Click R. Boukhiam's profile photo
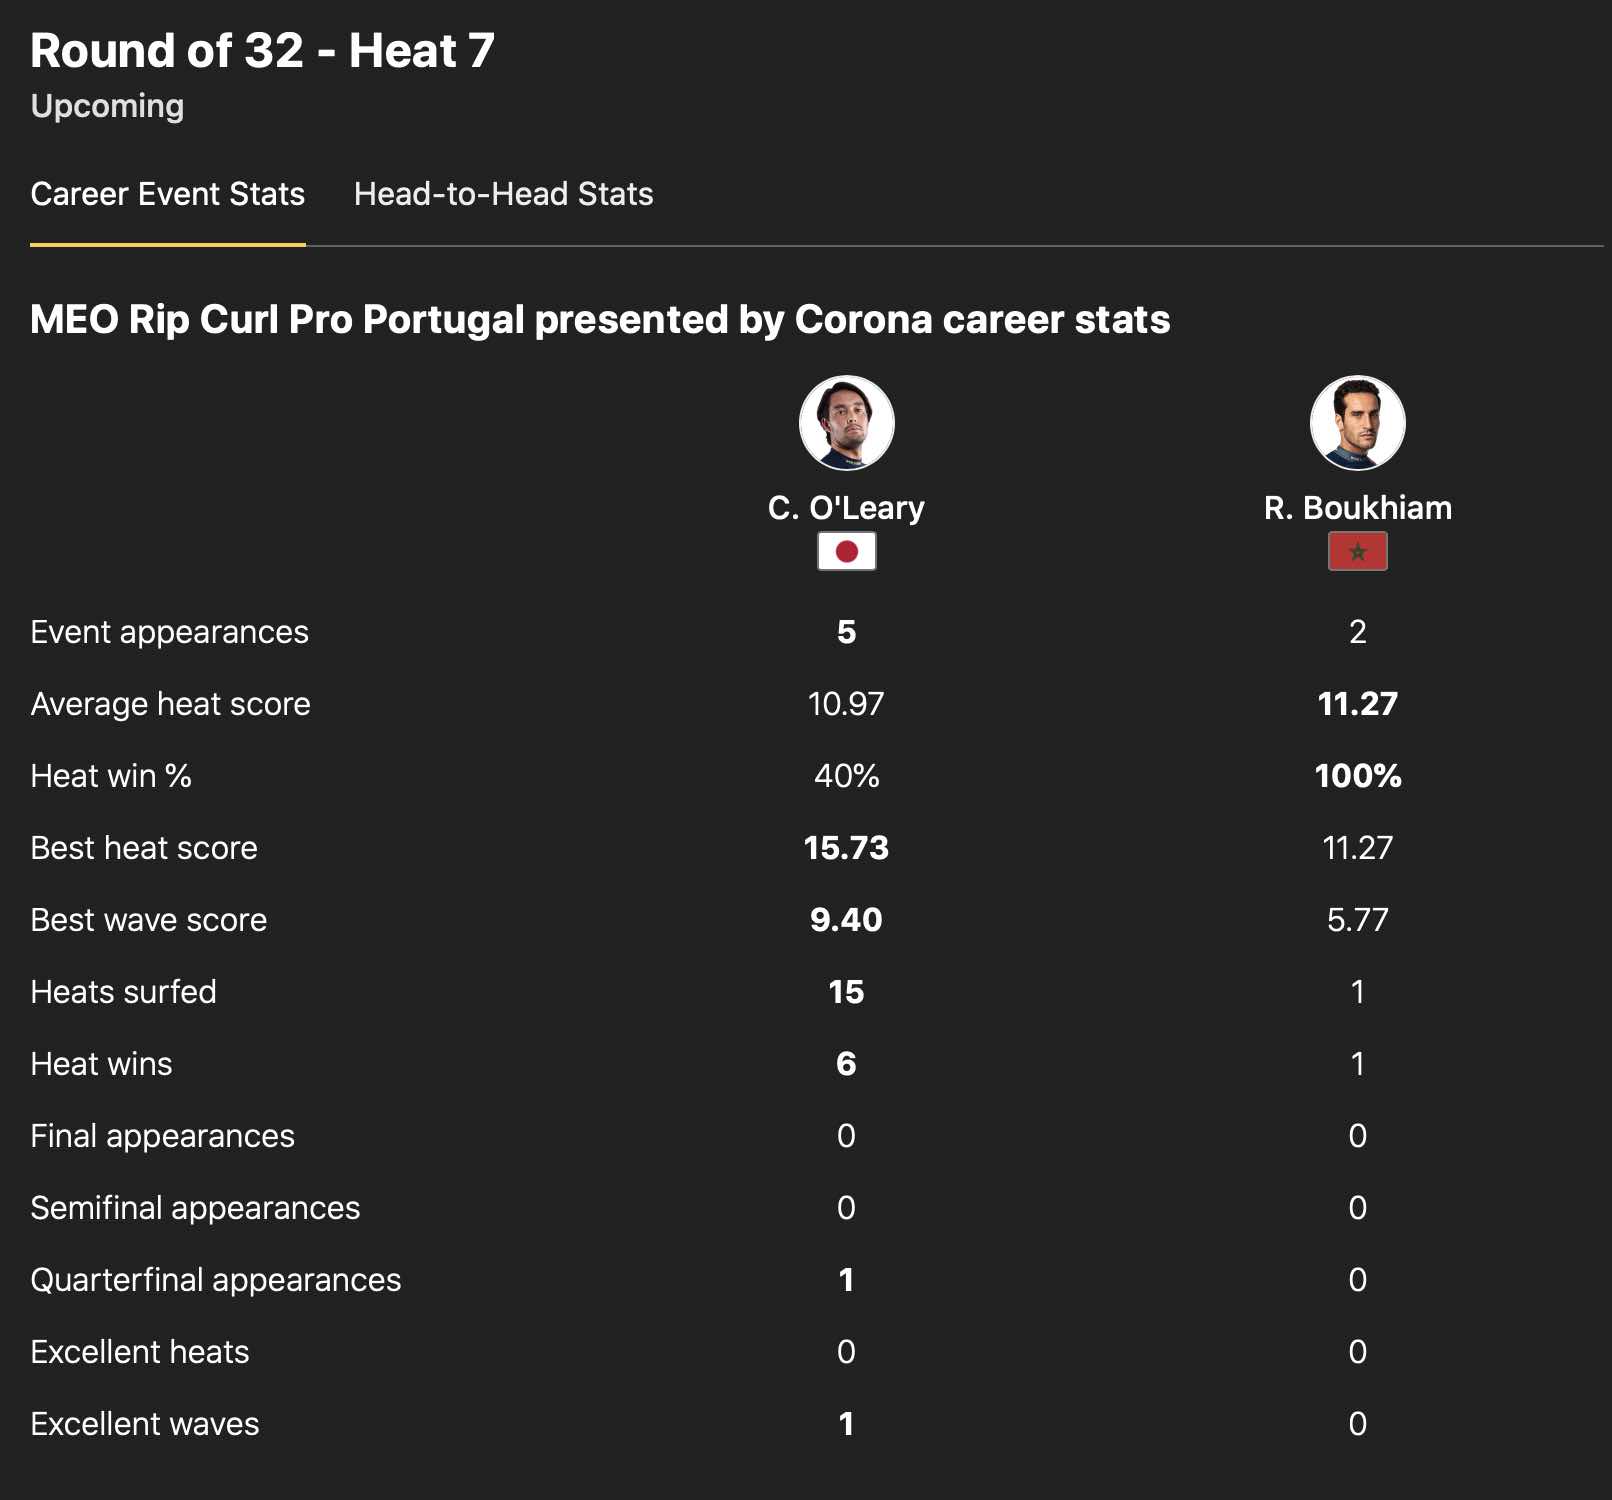Screen dimensions: 1612x1500 click(x=1357, y=423)
